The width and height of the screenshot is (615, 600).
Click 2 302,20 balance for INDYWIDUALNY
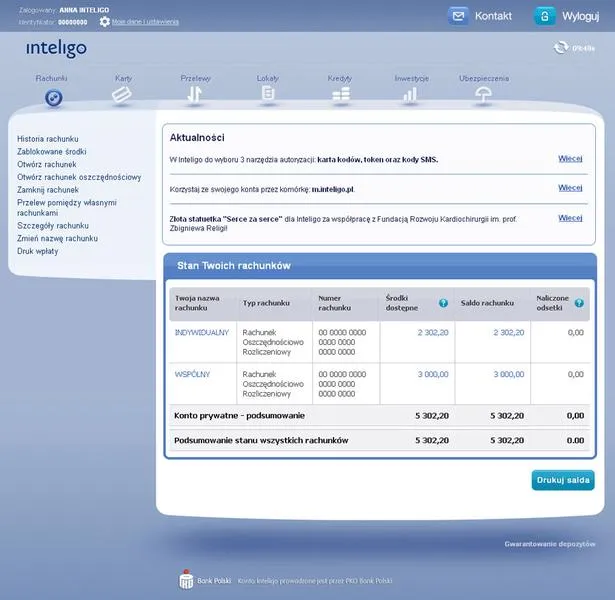[508, 333]
